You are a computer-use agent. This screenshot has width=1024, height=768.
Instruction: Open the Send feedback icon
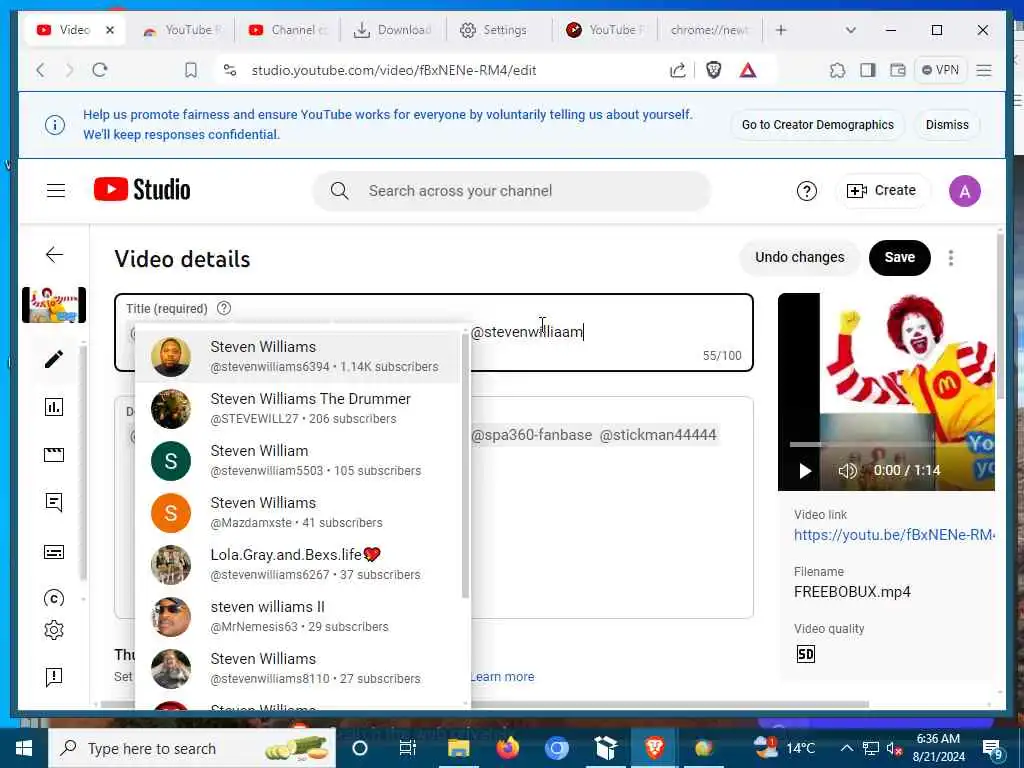[54, 677]
